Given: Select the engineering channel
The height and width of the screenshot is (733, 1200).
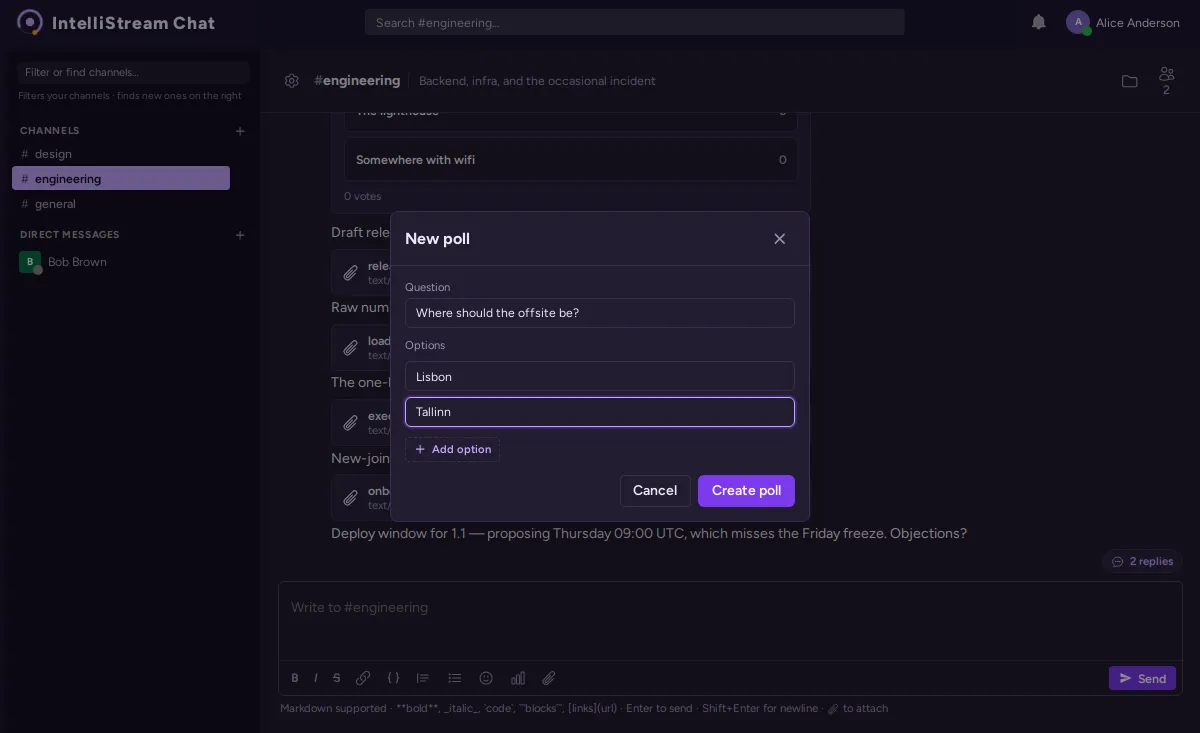Looking at the screenshot, I should (121, 178).
